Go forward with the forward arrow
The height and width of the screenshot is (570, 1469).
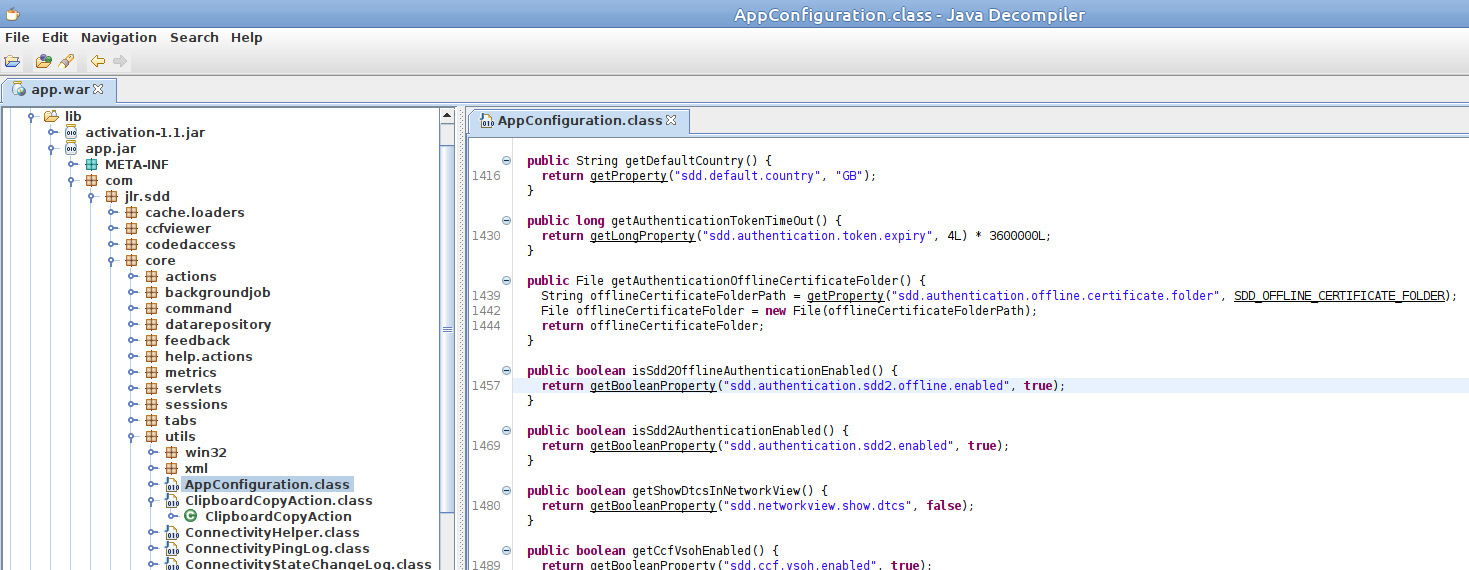pos(120,61)
